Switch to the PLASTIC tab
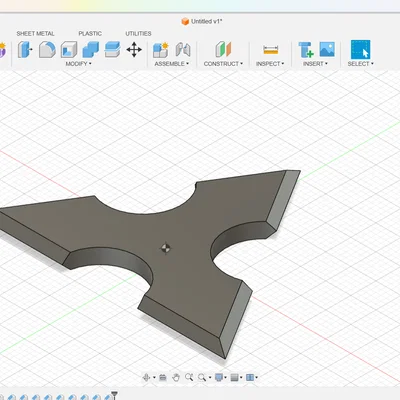This screenshot has width=400, height=400. coord(90,34)
